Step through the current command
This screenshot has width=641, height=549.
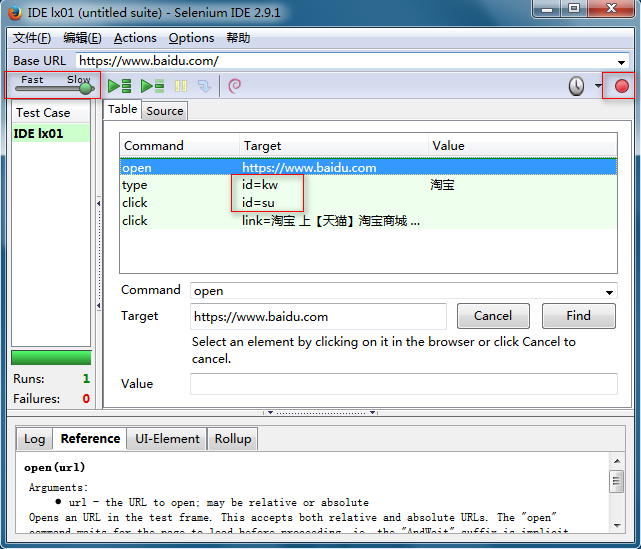point(204,86)
